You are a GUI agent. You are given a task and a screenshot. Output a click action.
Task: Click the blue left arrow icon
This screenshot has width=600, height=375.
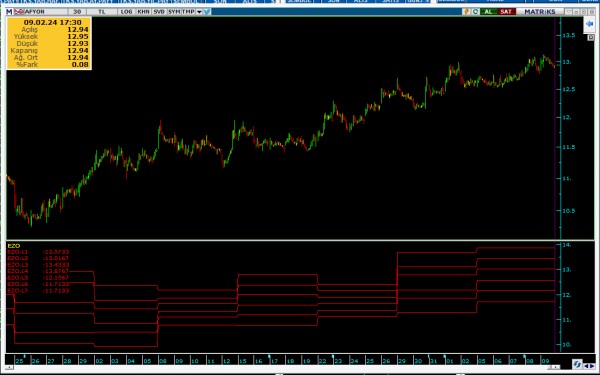[589, 24]
